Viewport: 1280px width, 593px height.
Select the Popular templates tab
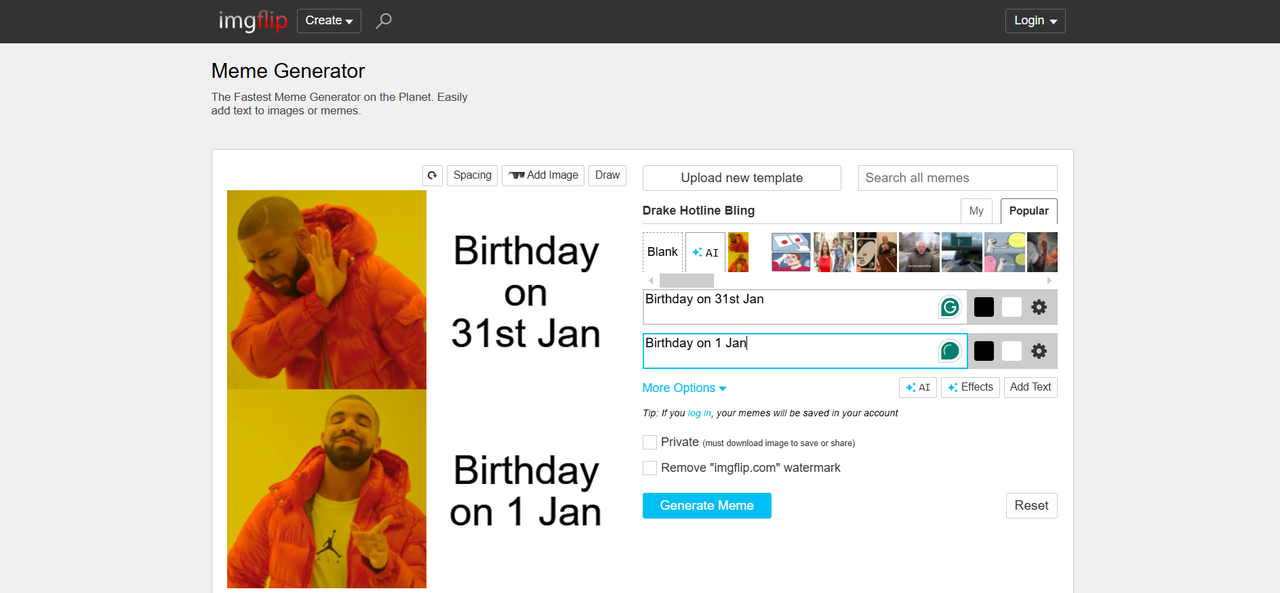click(1028, 211)
